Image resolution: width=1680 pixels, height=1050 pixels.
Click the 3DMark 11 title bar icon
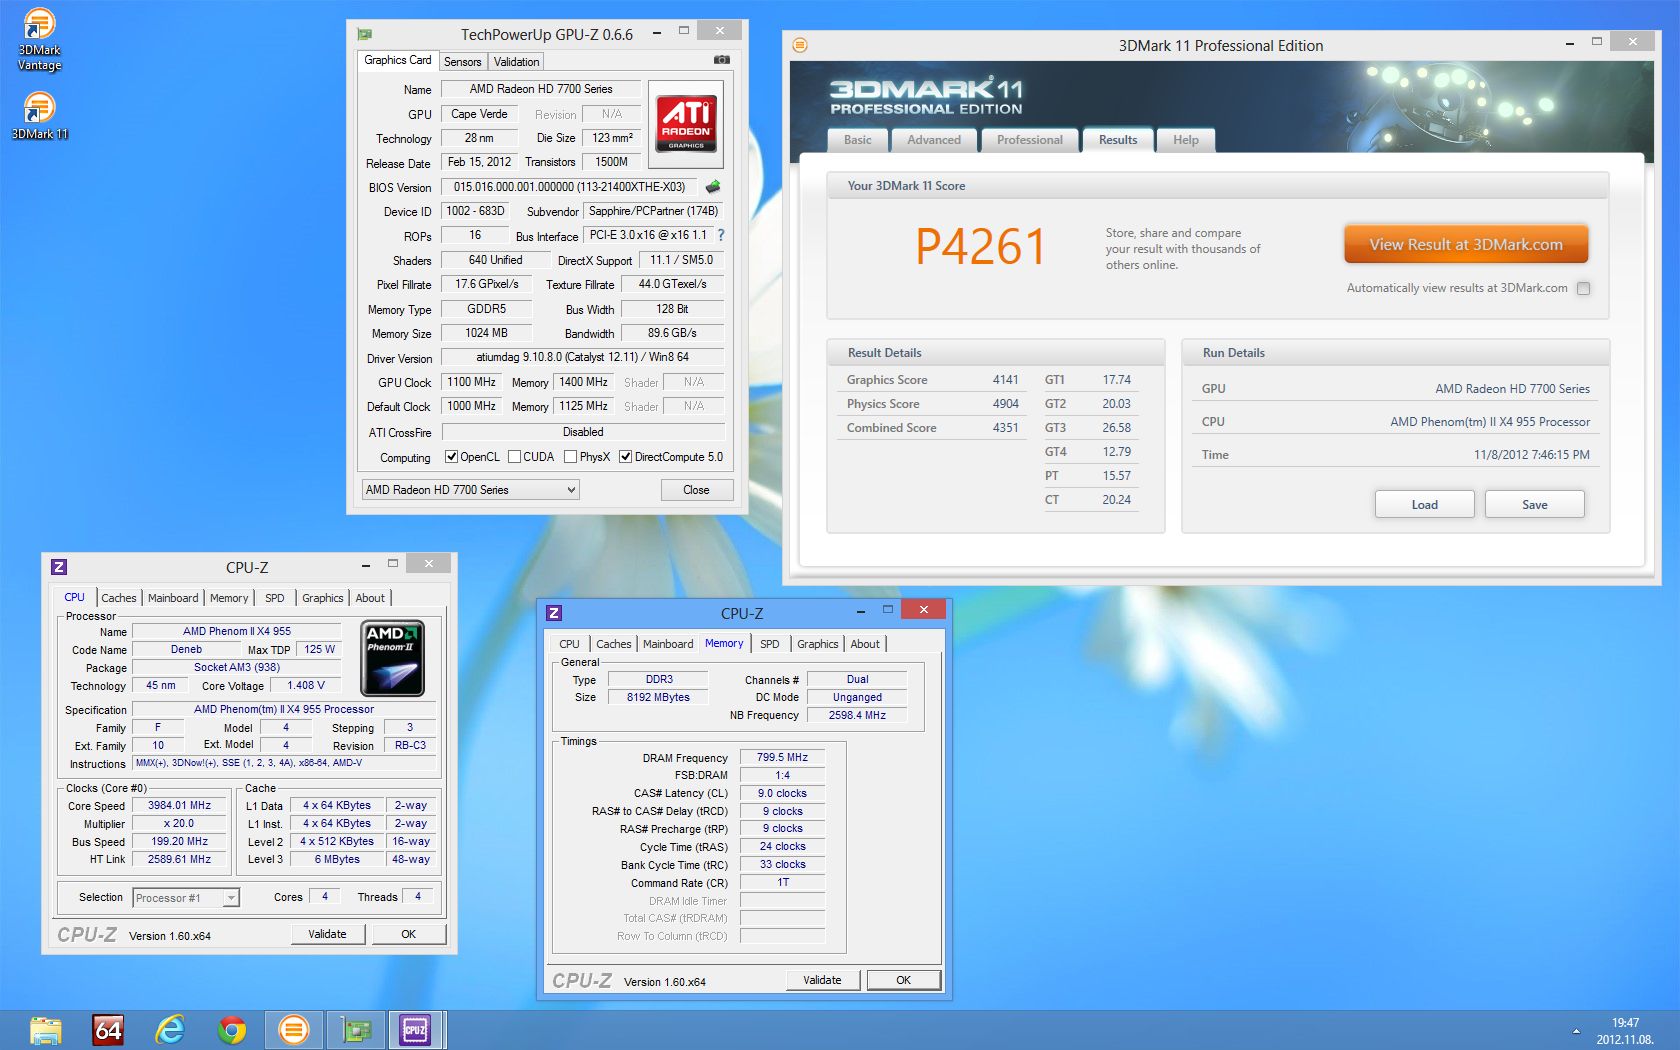[799, 45]
